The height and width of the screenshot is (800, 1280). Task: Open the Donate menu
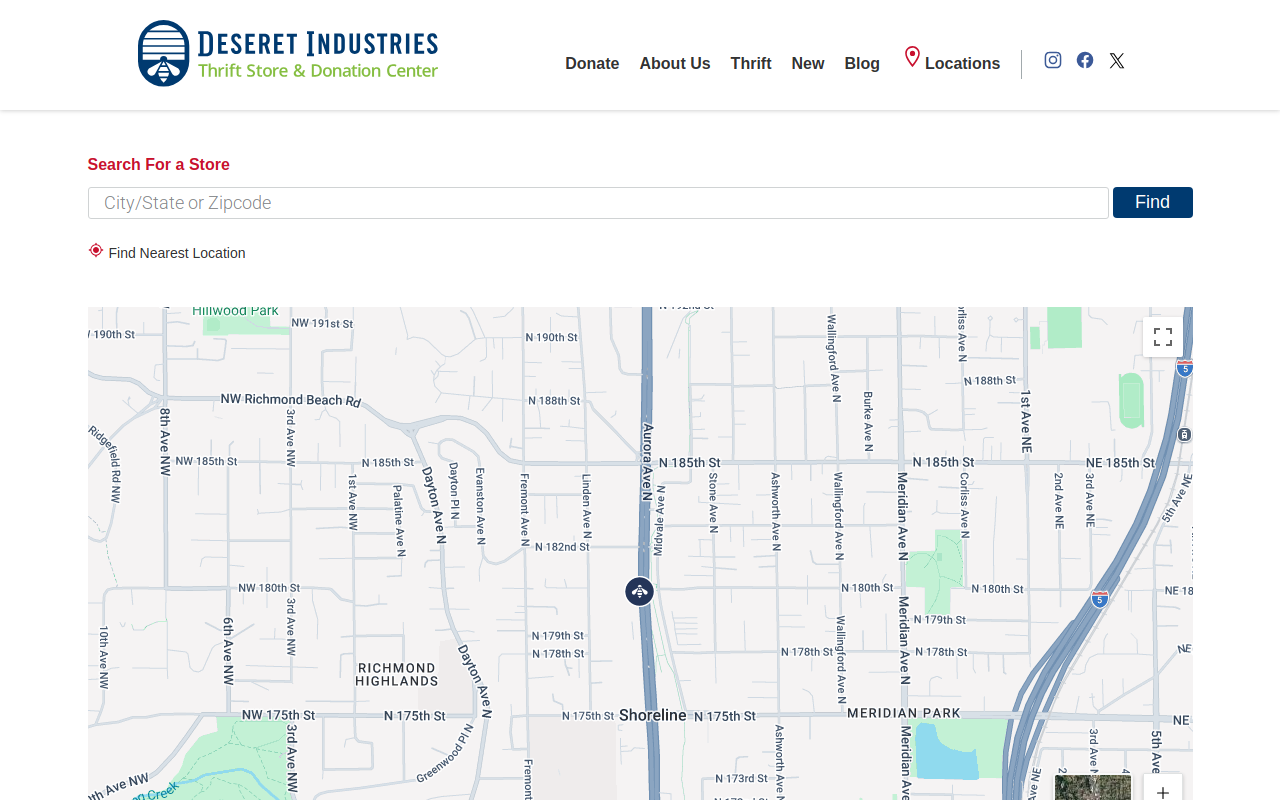pyautogui.click(x=592, y=64)
